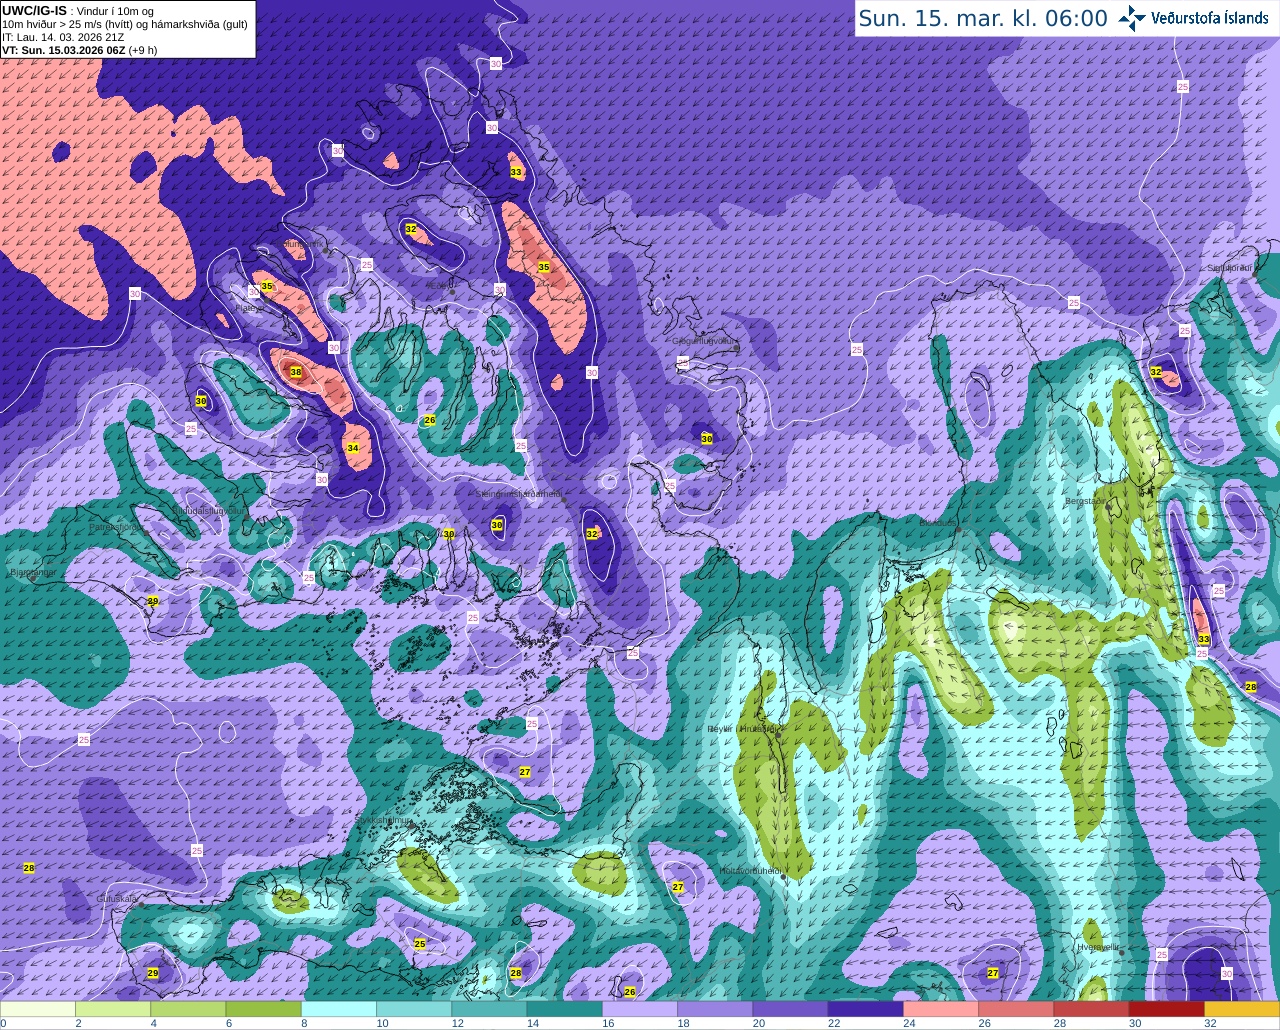Click the white 30 contour label near Hveravellir

(x=1227, y=973)
